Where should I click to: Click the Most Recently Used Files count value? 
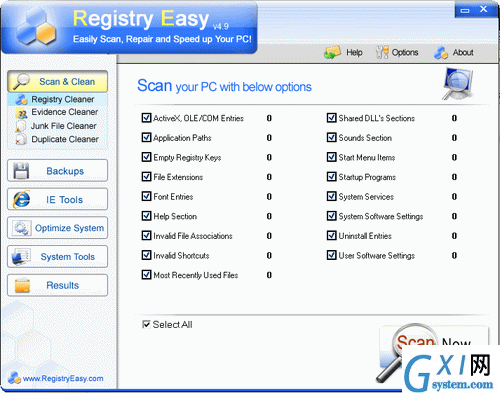pyautogui.click(x=269, y=275)
